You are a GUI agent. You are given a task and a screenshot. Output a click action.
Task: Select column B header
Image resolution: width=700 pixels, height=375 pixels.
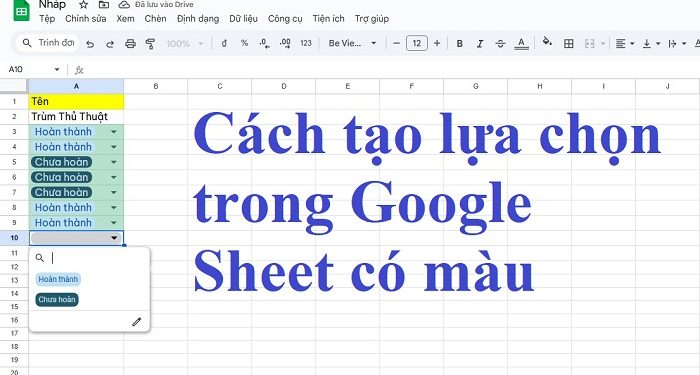pyautogui.click(x=156, y=86)
